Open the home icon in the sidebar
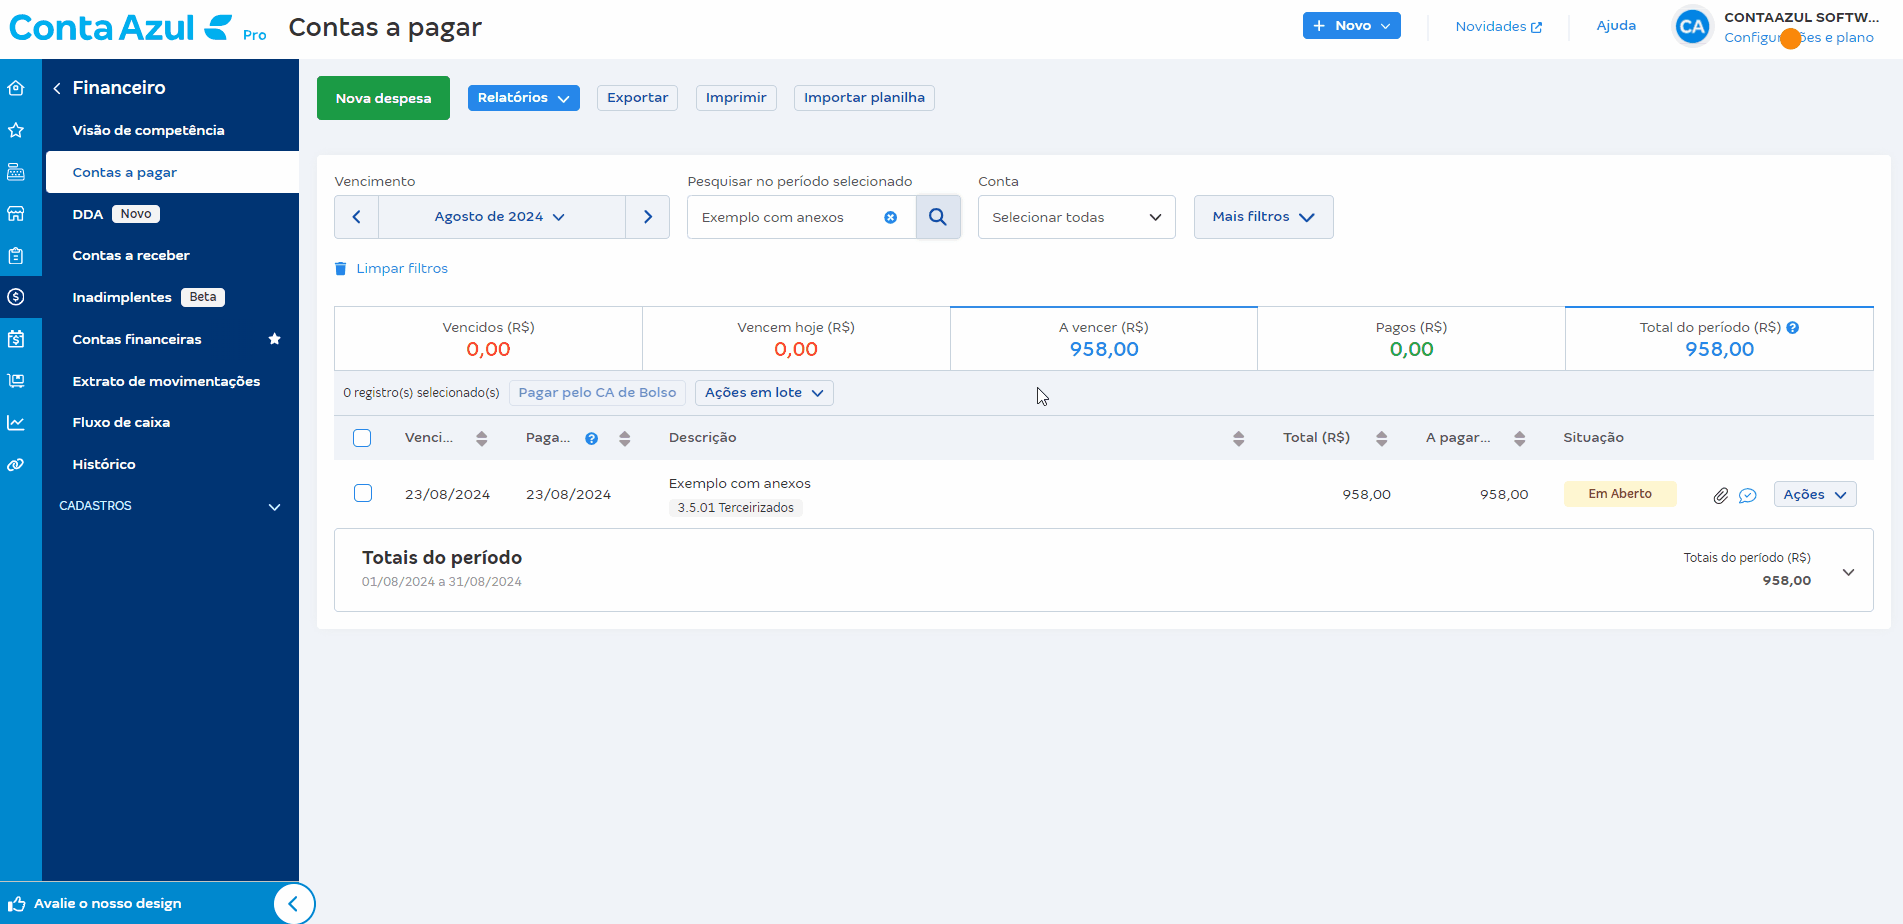This screenshot has height=924, width=1903. click(x=17, y=88)
